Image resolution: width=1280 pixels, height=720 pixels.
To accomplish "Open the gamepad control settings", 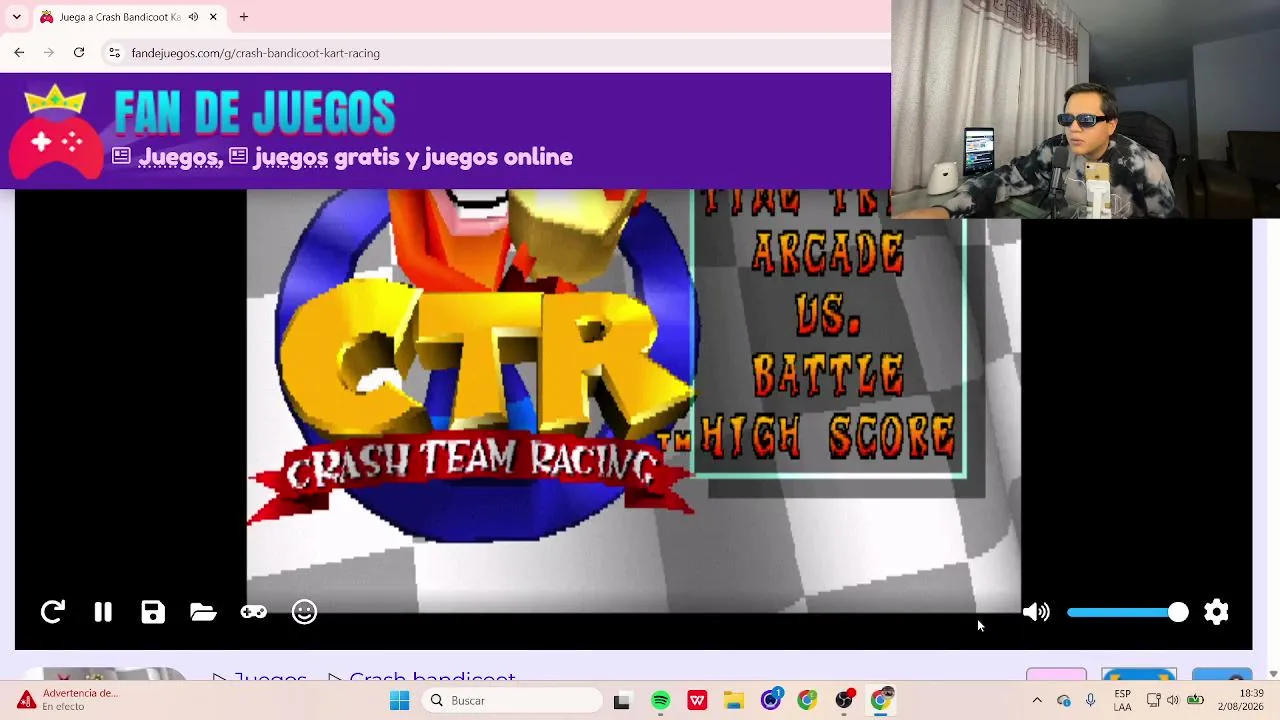I will 254,612.
